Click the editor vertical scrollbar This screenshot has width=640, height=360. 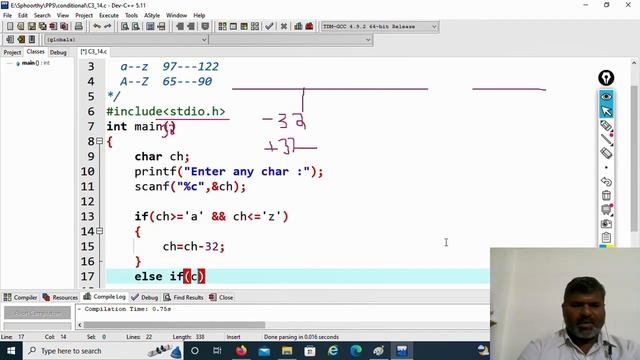pyautogui.click(x=634, y=159)
